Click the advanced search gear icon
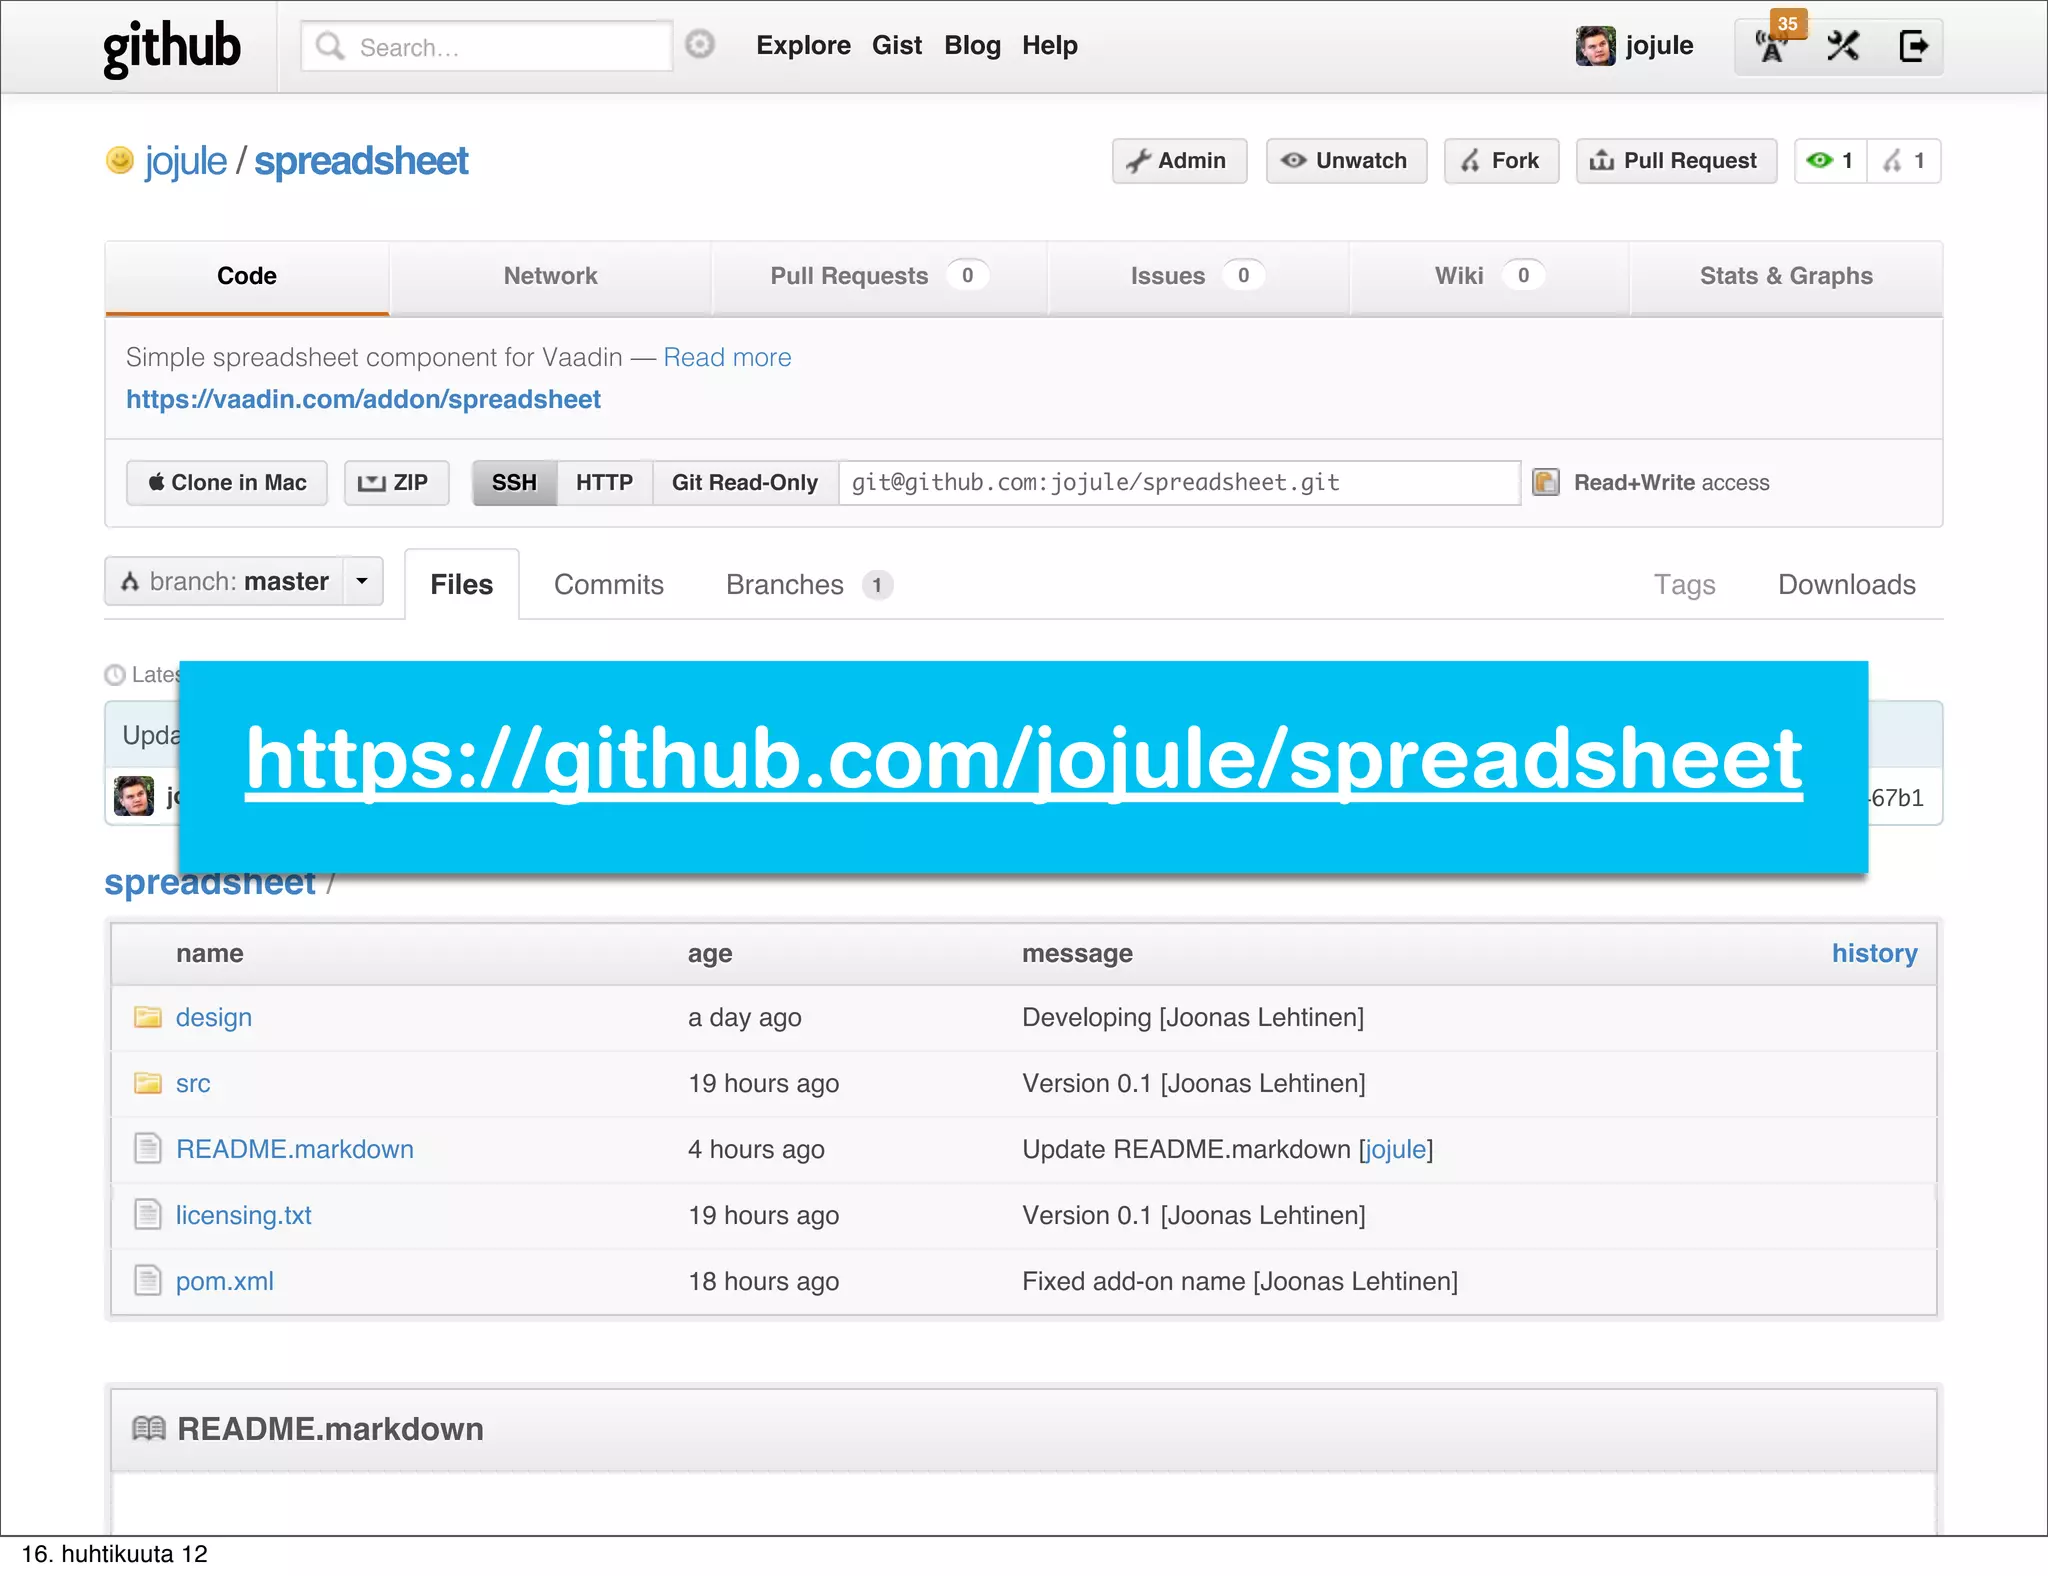The height and width of the screenshot is (1576, 2048). pos(700,45)
